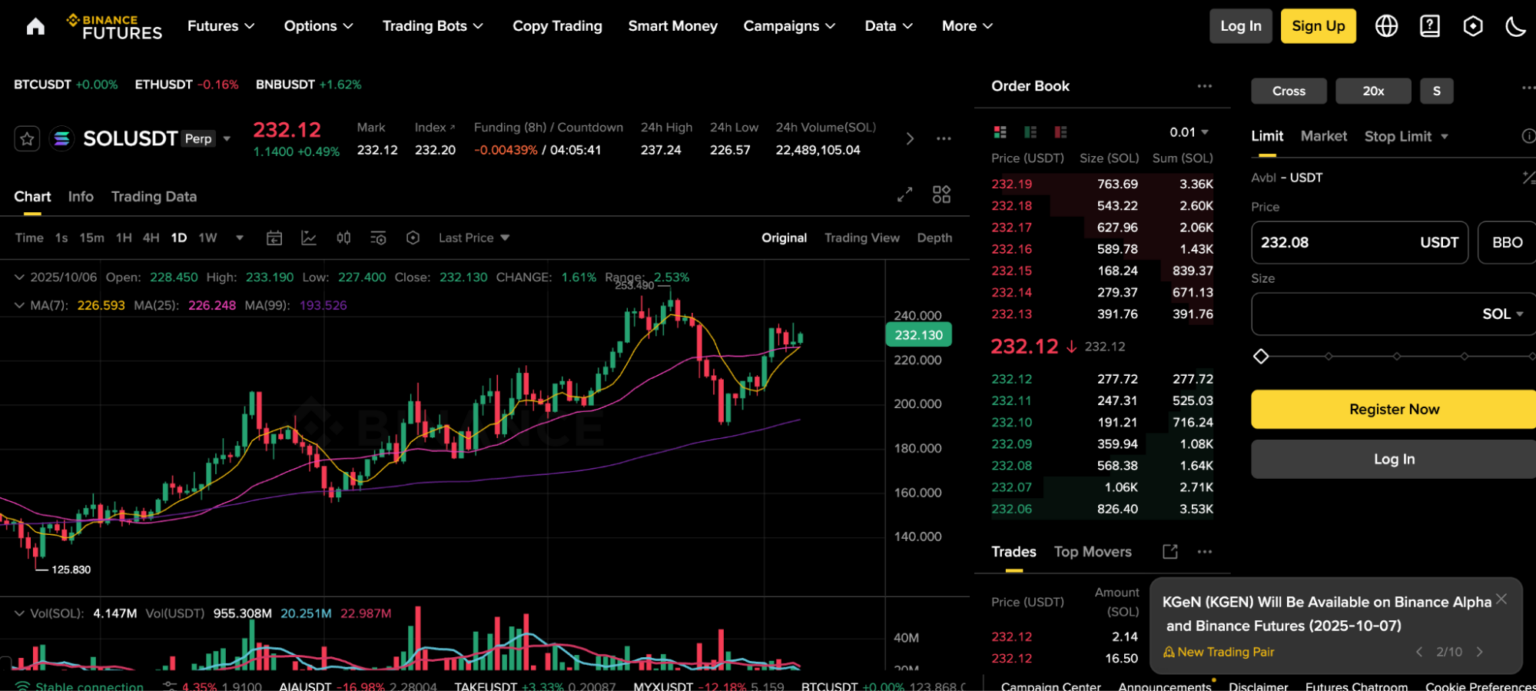Switch to the Trading Data tab

(154, 197)
